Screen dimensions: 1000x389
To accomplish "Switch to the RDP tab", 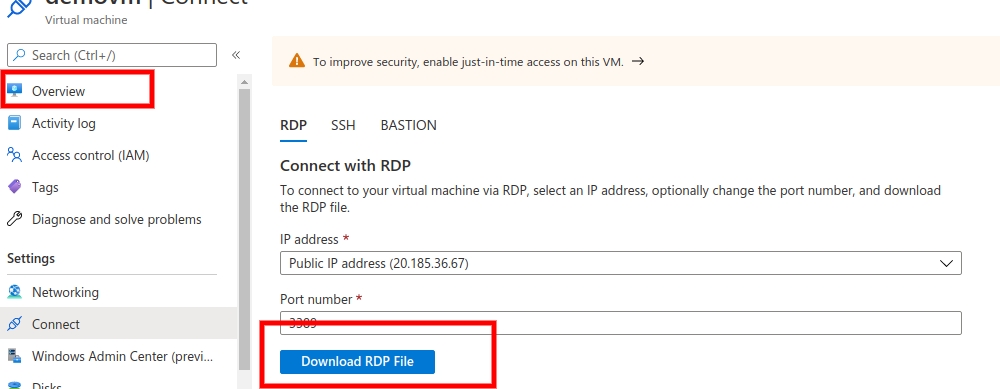I will [x=293, y=125].
